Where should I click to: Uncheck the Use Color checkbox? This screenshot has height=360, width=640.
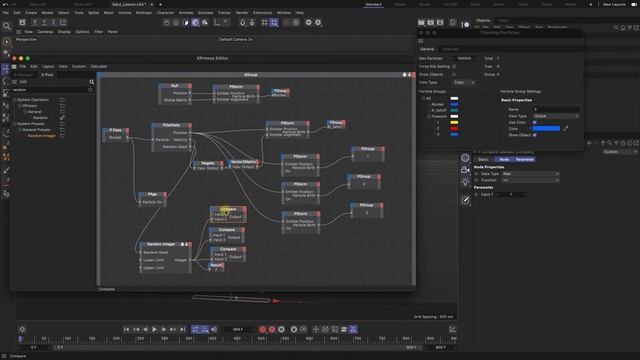click(x=535, y=122)
